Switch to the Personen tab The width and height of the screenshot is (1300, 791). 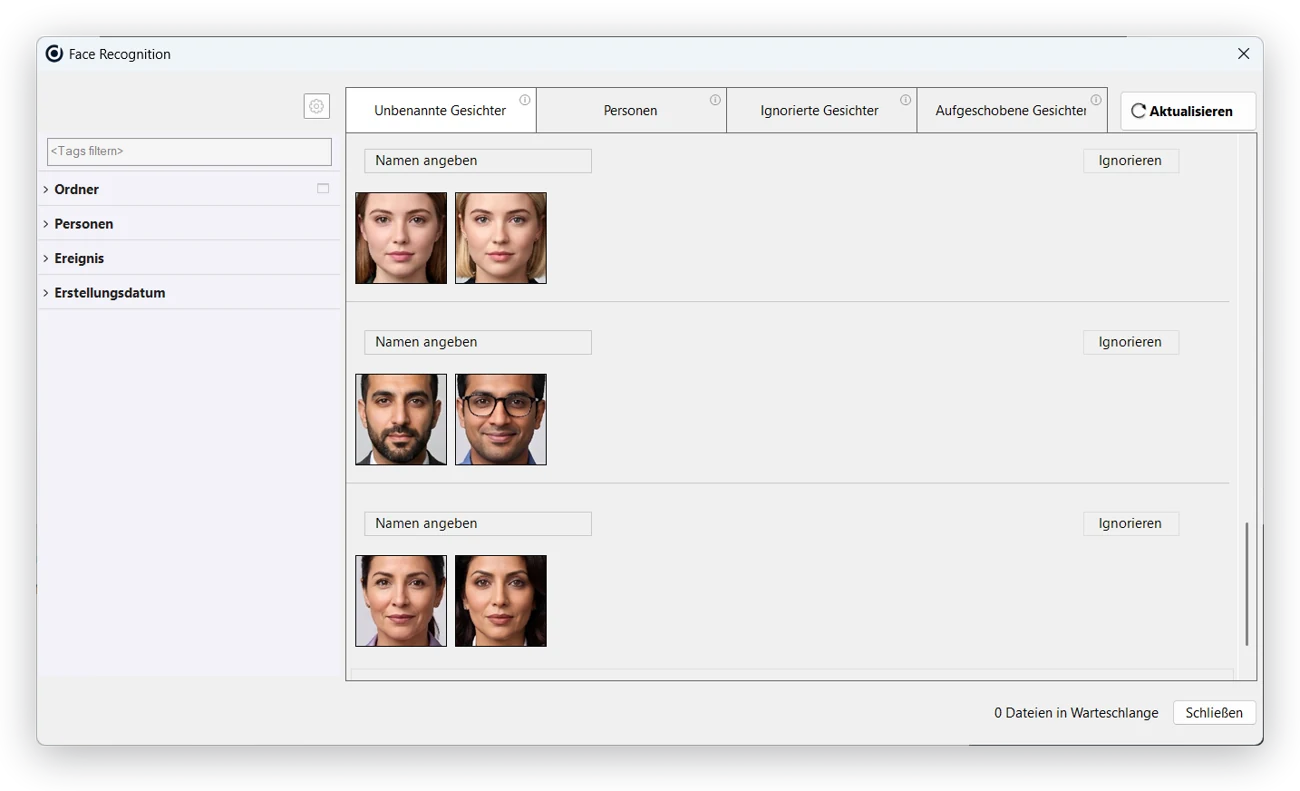click(631, 110)
